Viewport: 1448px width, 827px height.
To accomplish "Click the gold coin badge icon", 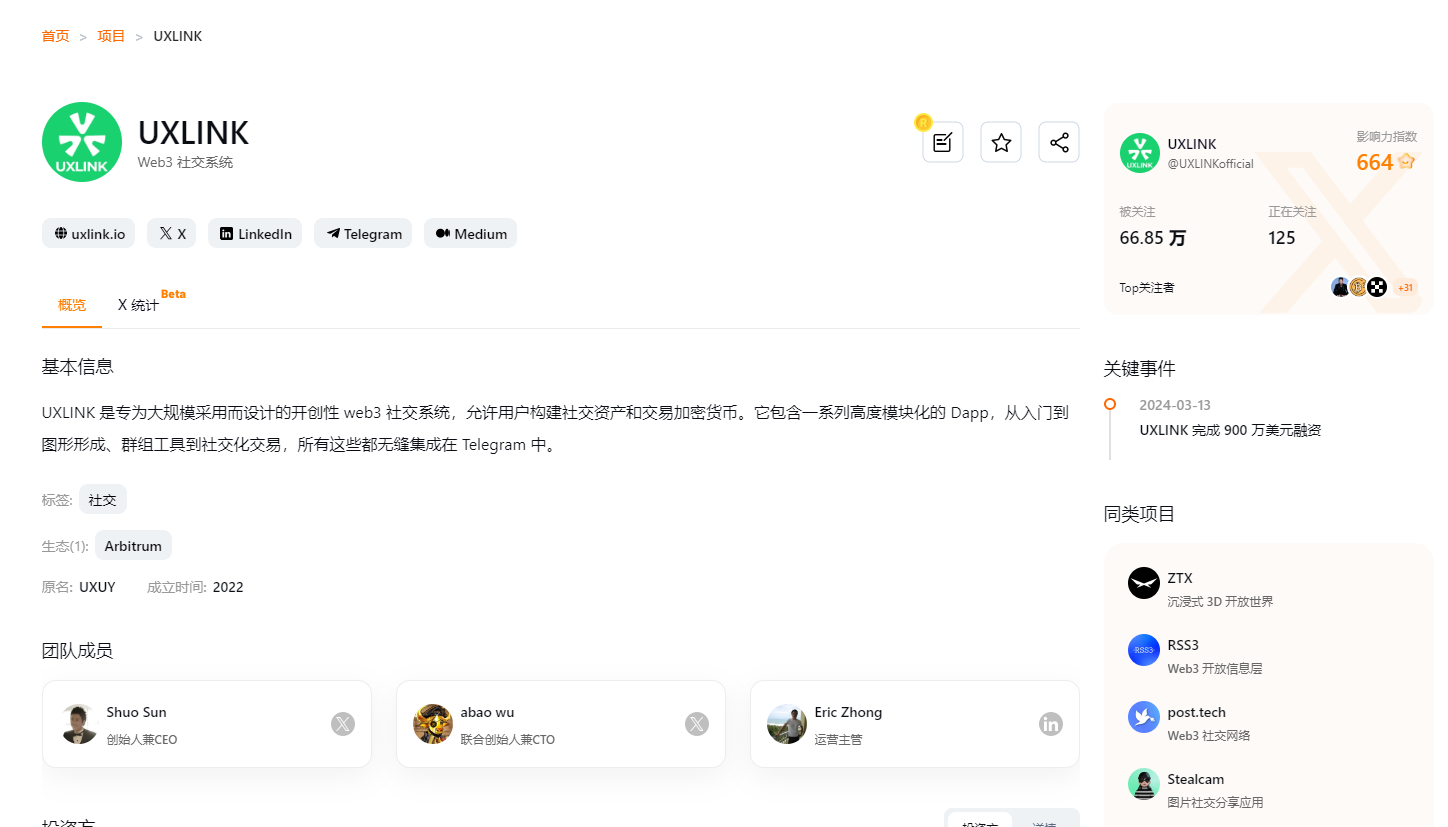I will point(923,122).
